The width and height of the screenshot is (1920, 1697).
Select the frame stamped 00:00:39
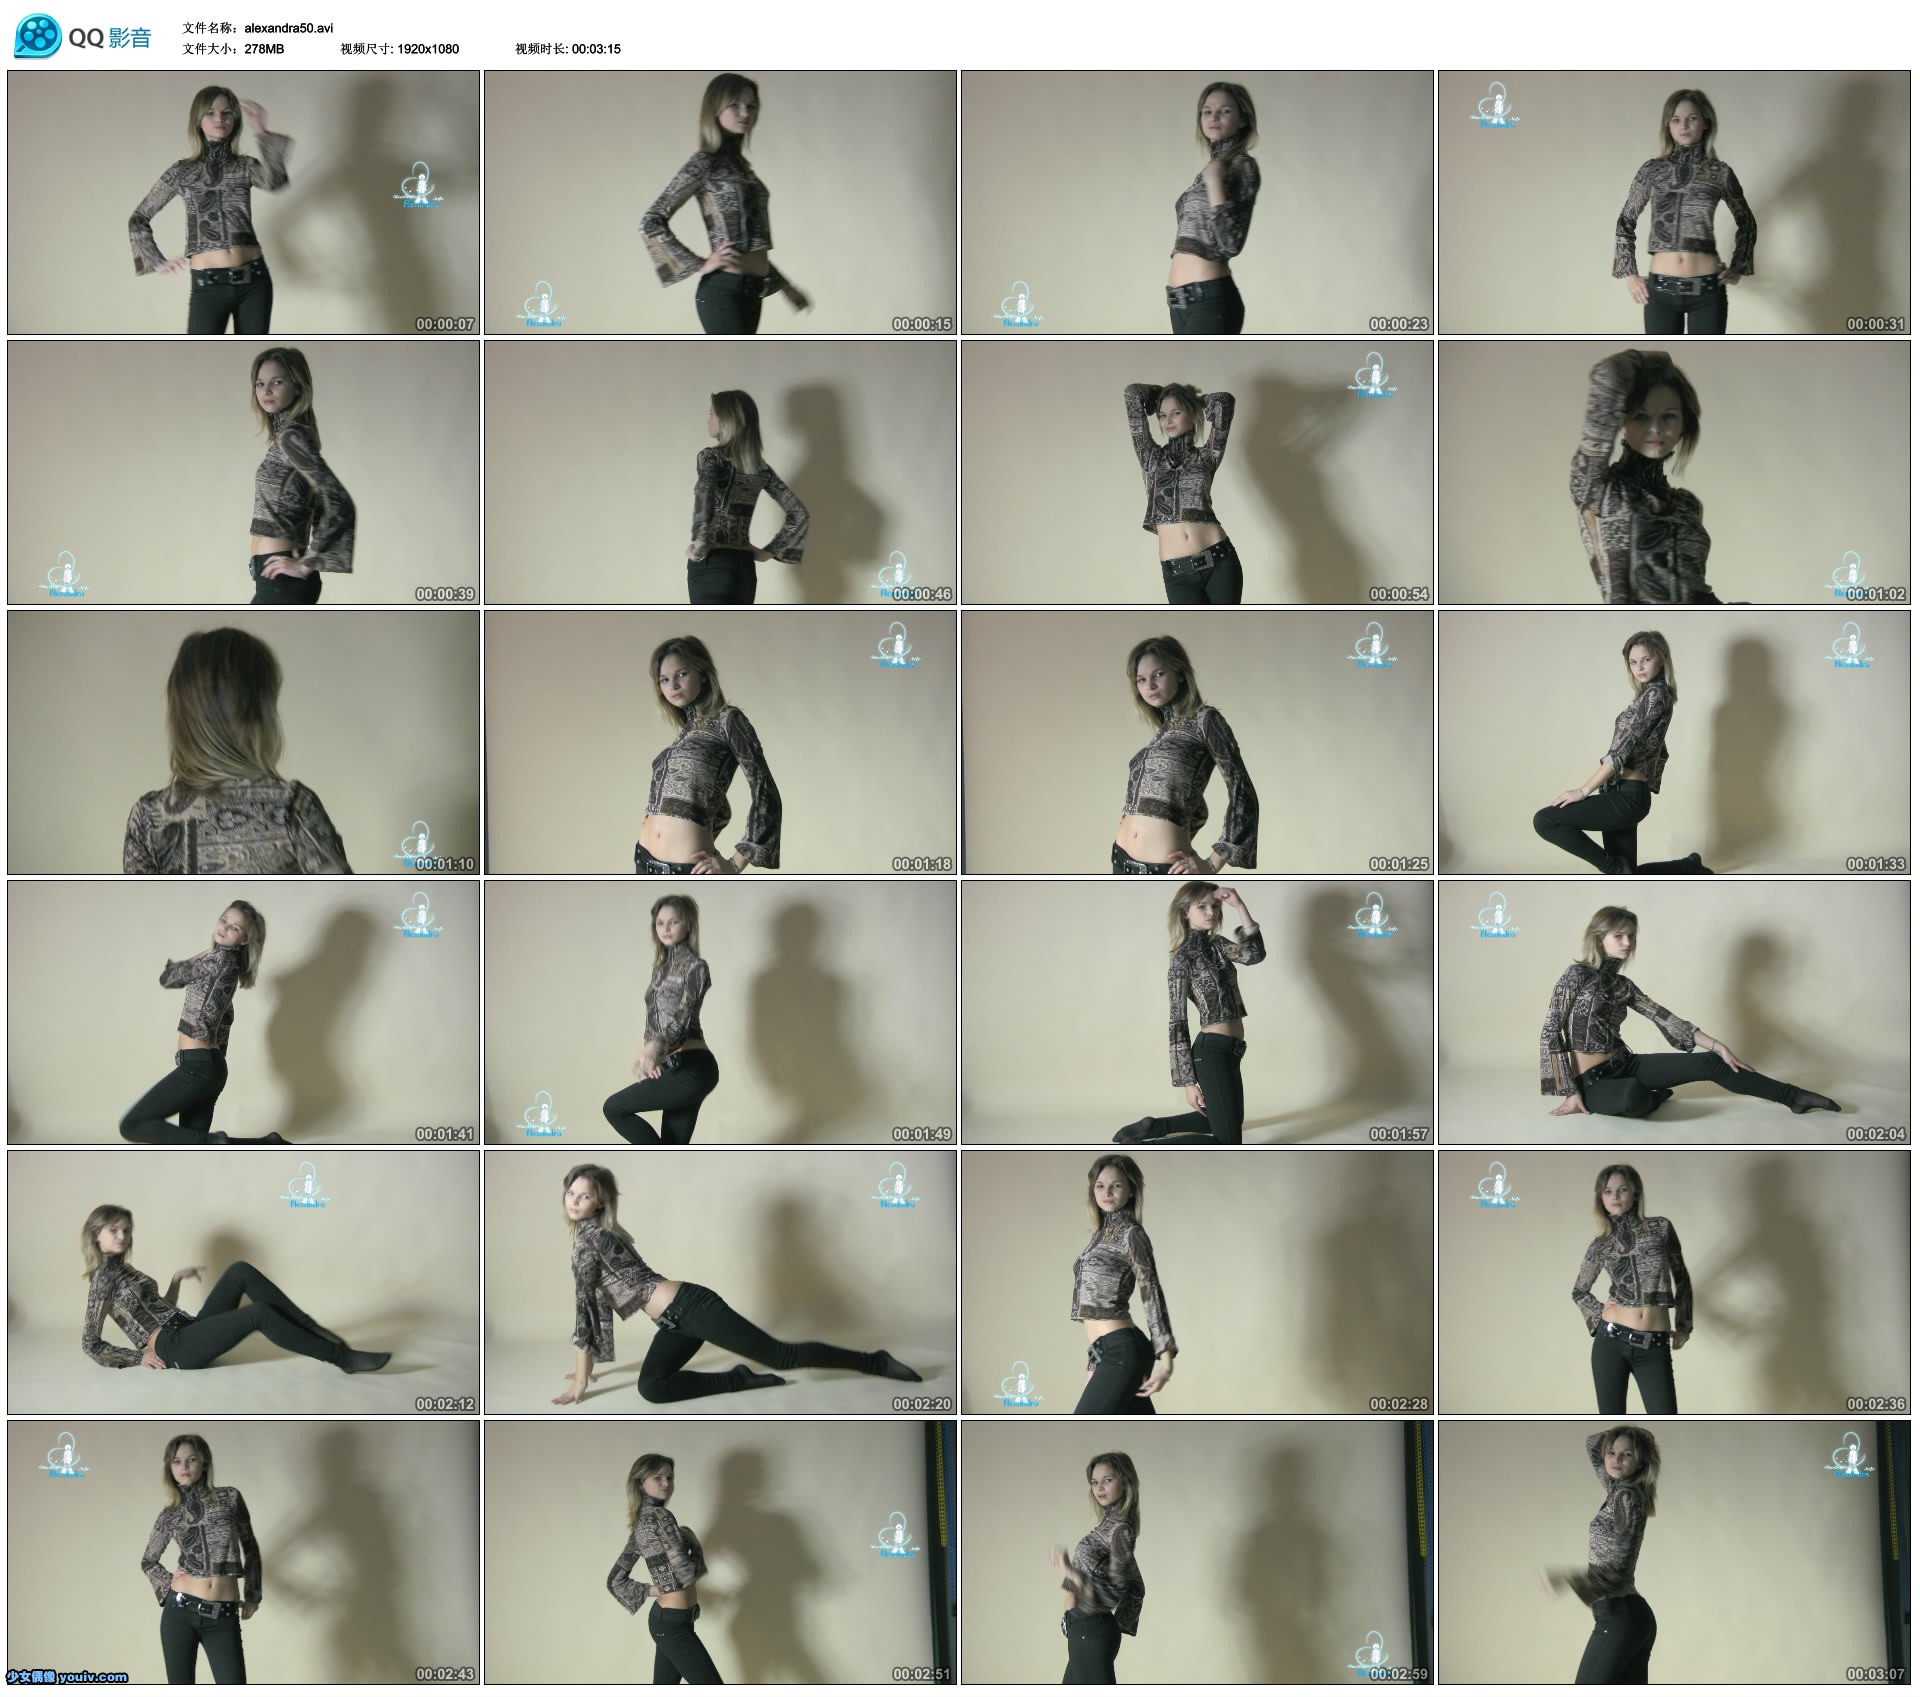(x=243, y=472)
